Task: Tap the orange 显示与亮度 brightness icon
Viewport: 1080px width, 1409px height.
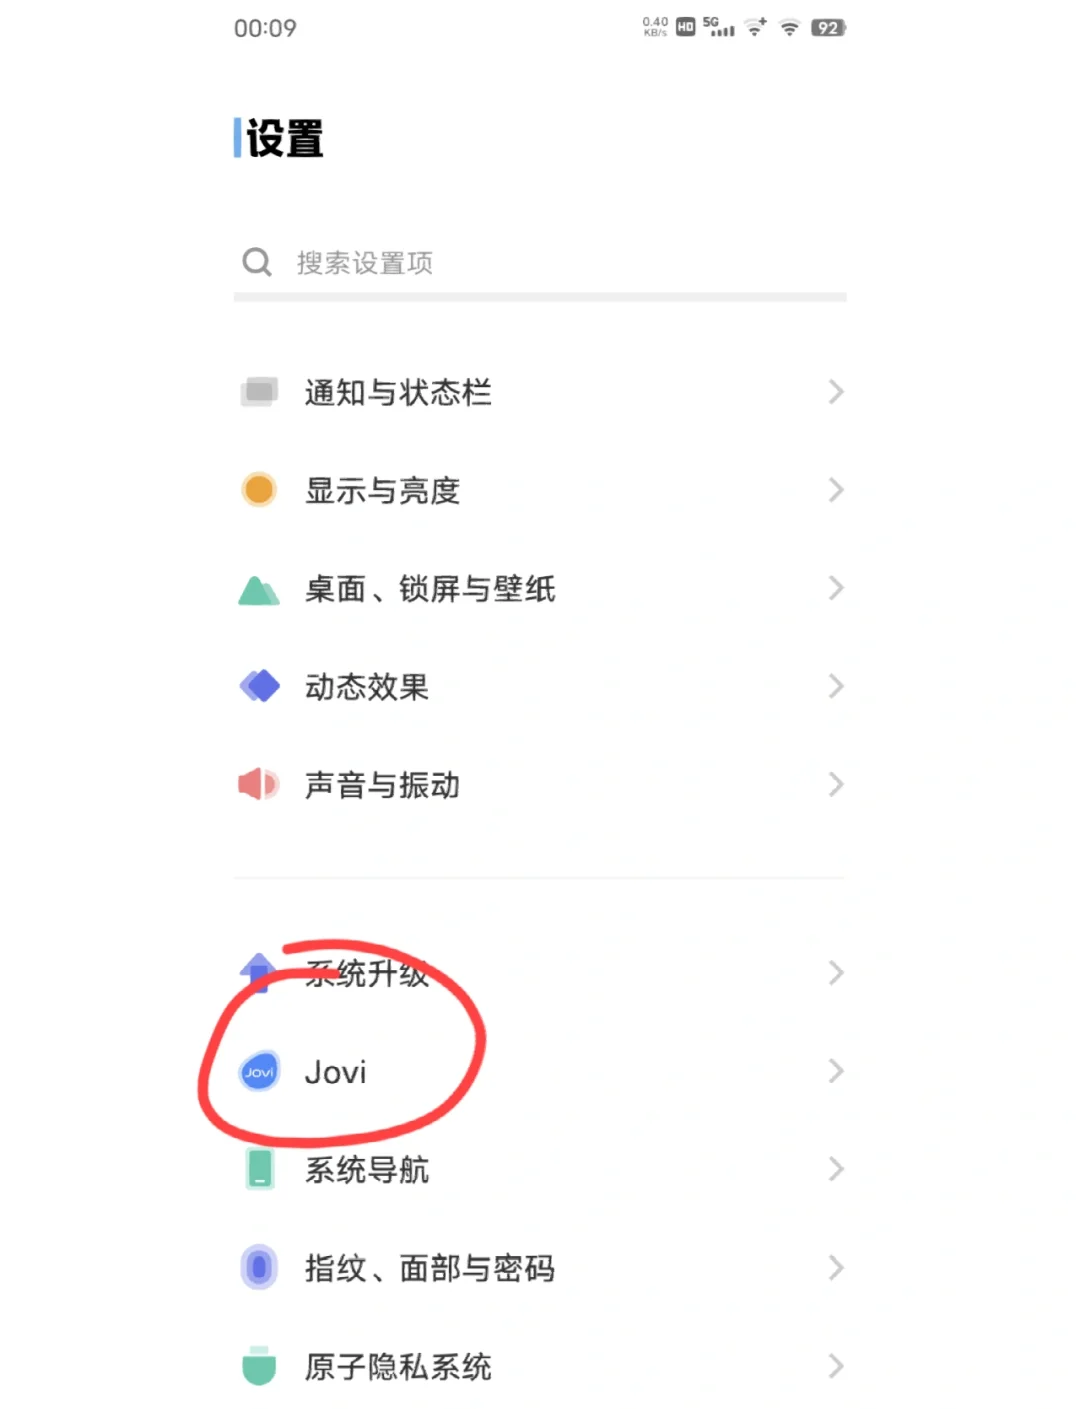Action: point(258,489)
